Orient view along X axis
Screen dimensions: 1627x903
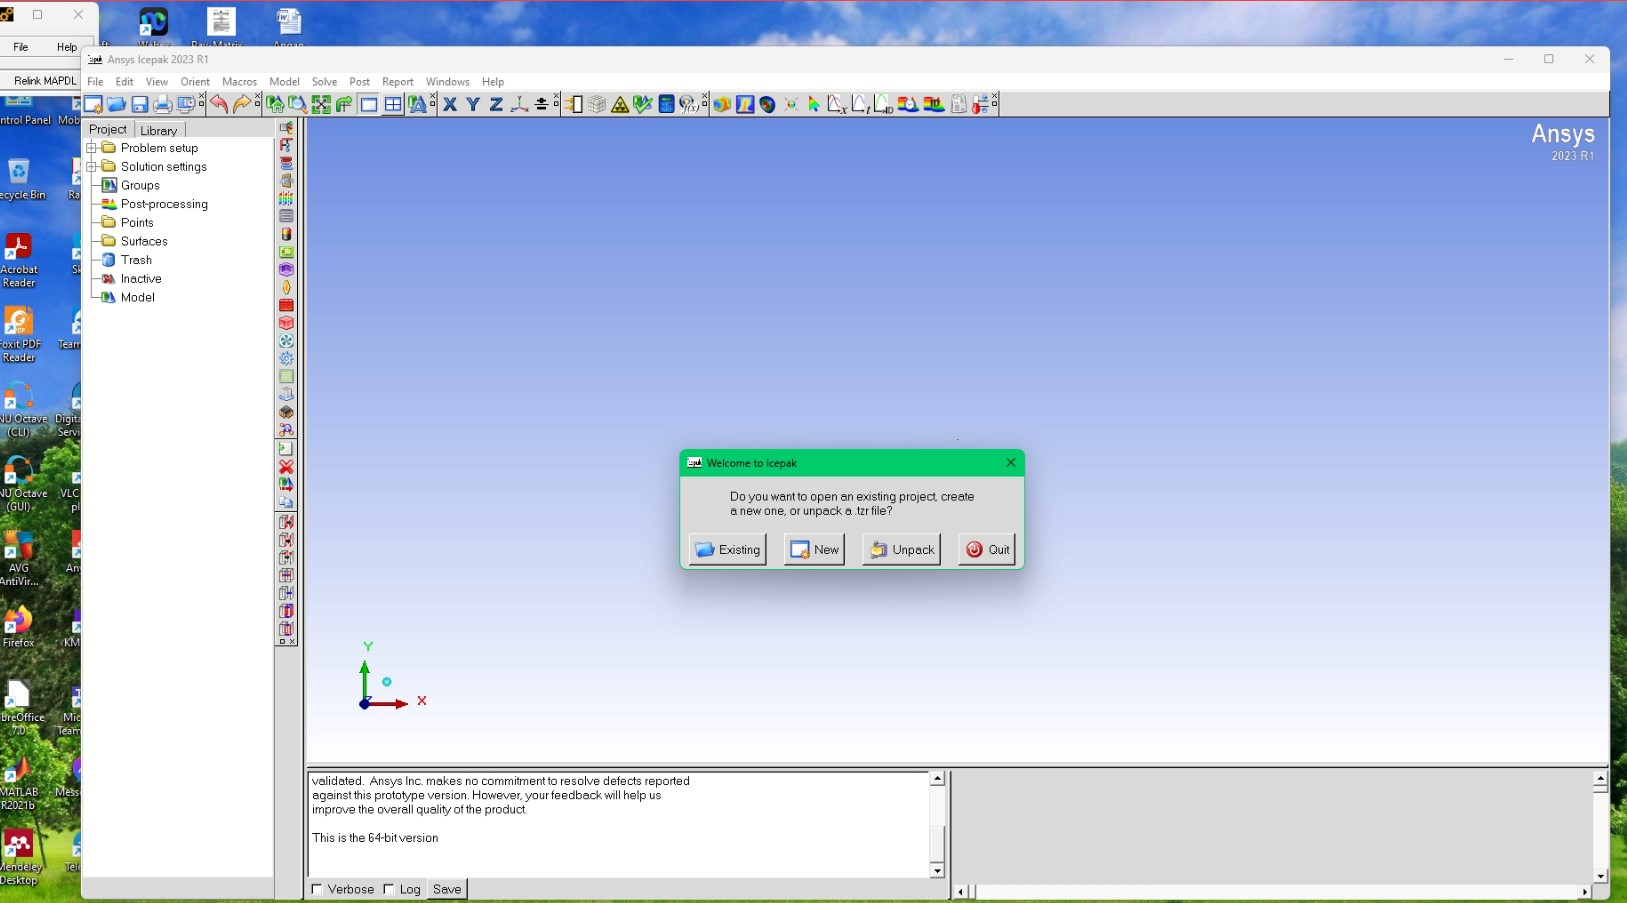pyautogui.click(x=450, y=104)
